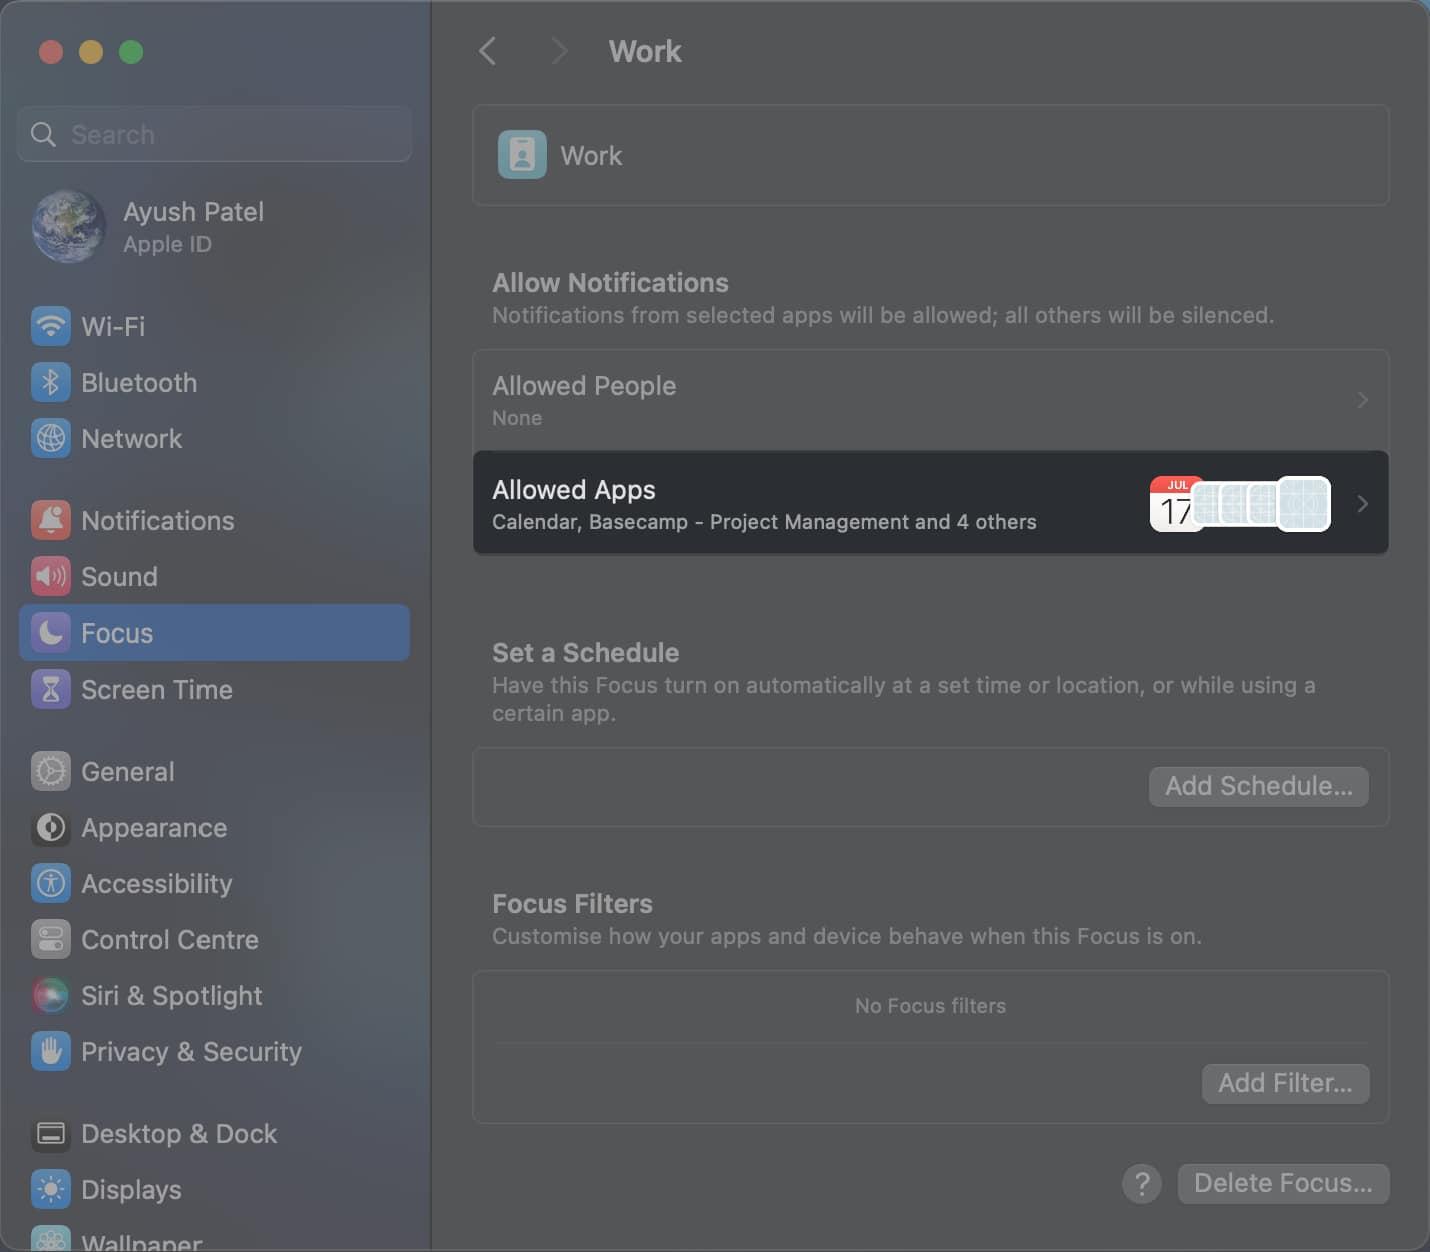Viewport: 1430px width, 1252px height.
Task: Click the Bluetooth icon in the sidebar
Action: point(50,382)
